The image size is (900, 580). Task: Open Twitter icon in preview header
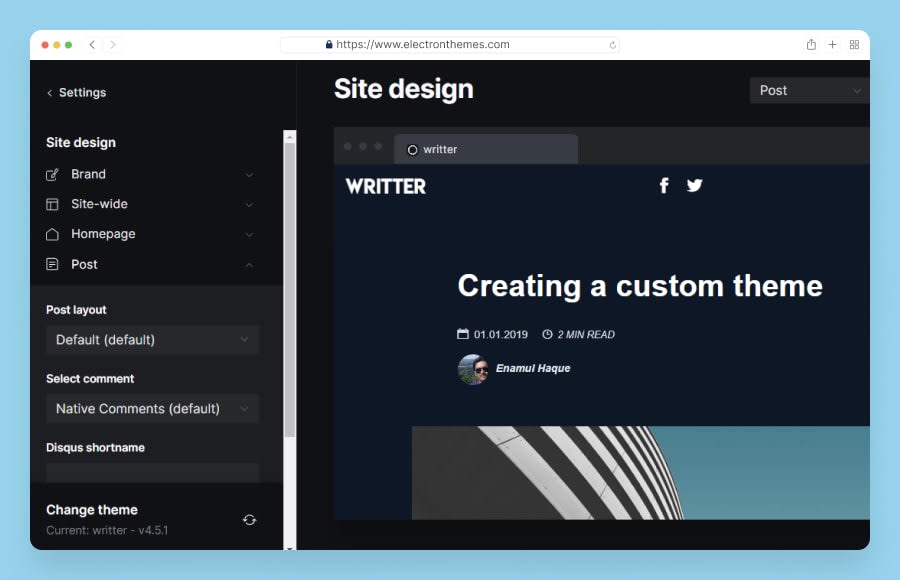click(695, 185)
